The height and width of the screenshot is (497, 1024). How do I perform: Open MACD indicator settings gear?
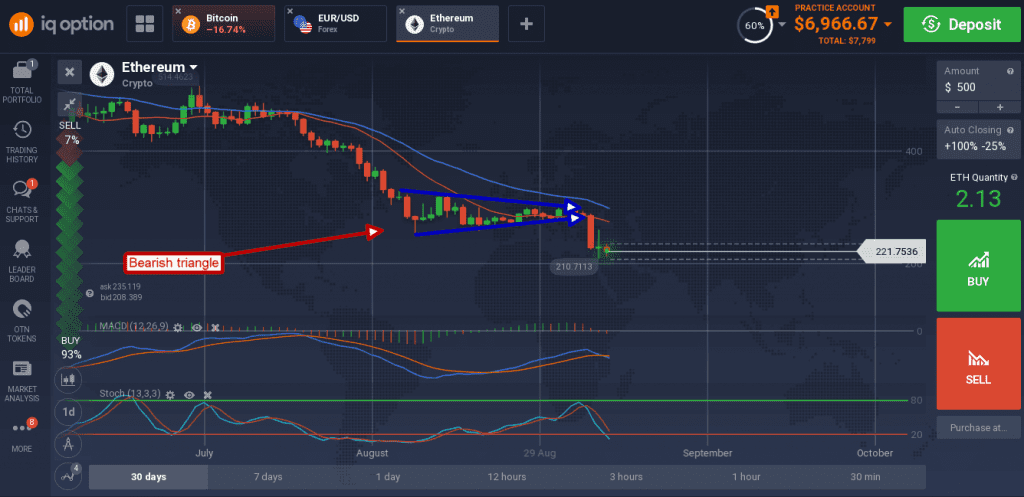178,326
